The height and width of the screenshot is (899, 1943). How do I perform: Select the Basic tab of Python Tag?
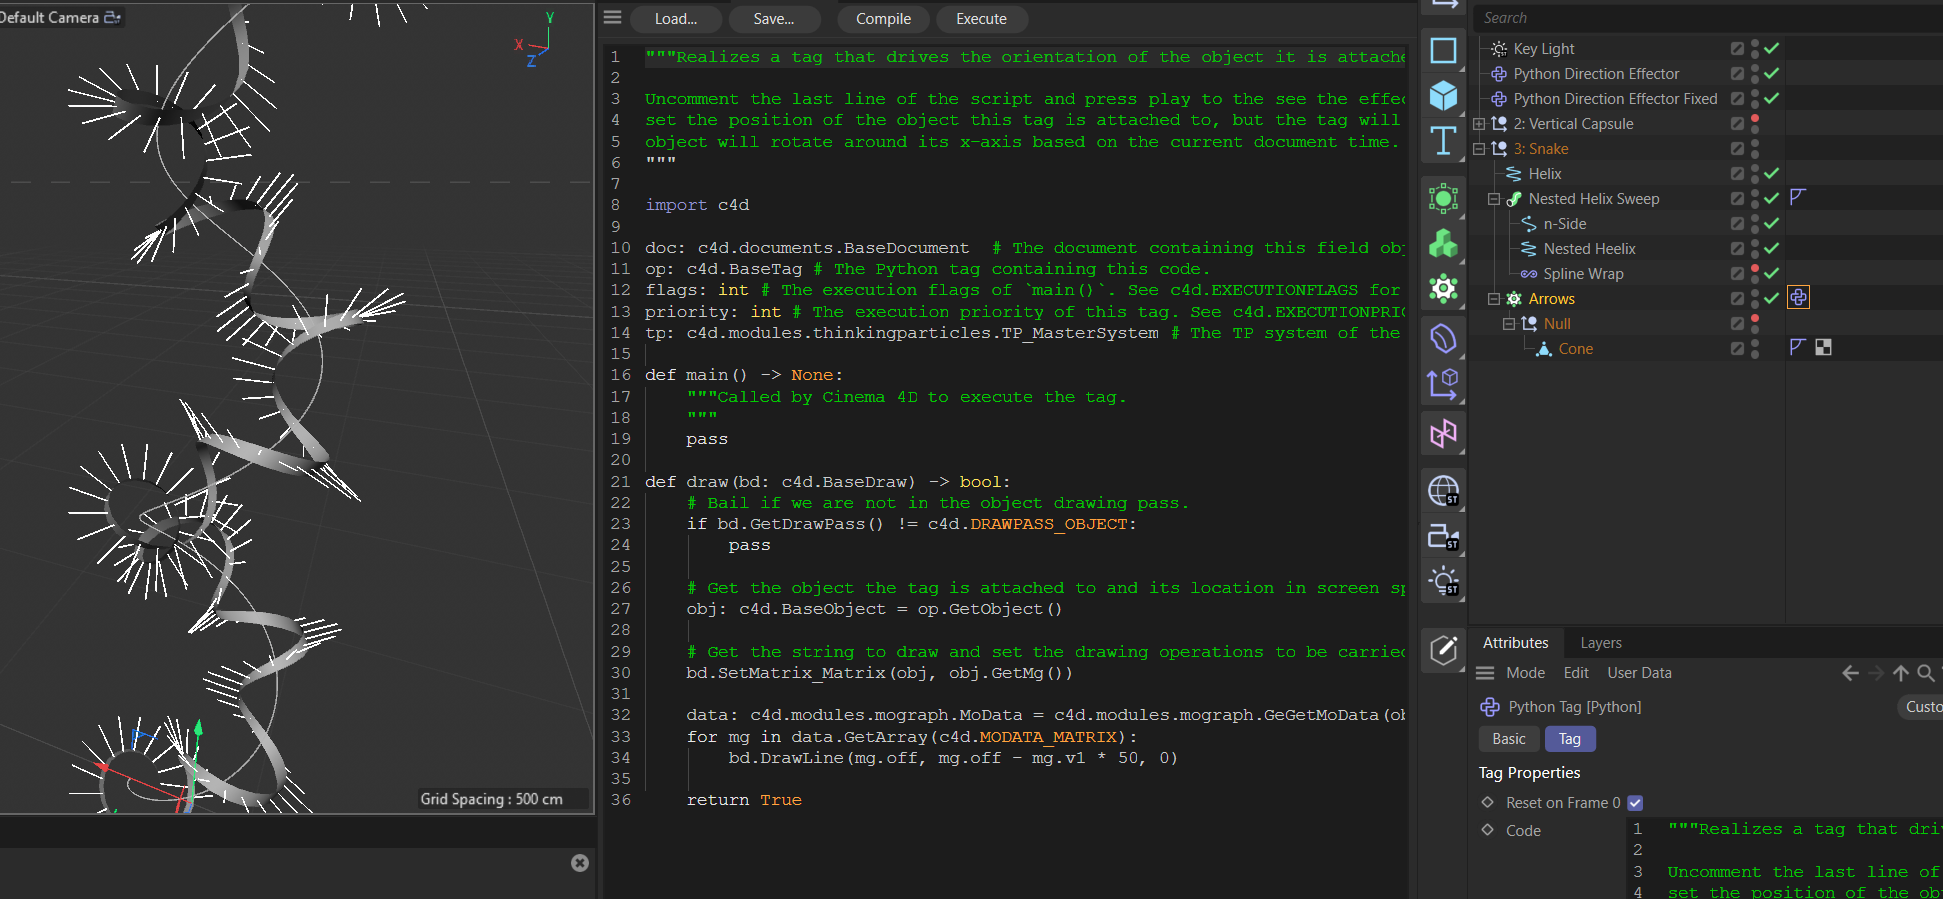pos(1509,739)
